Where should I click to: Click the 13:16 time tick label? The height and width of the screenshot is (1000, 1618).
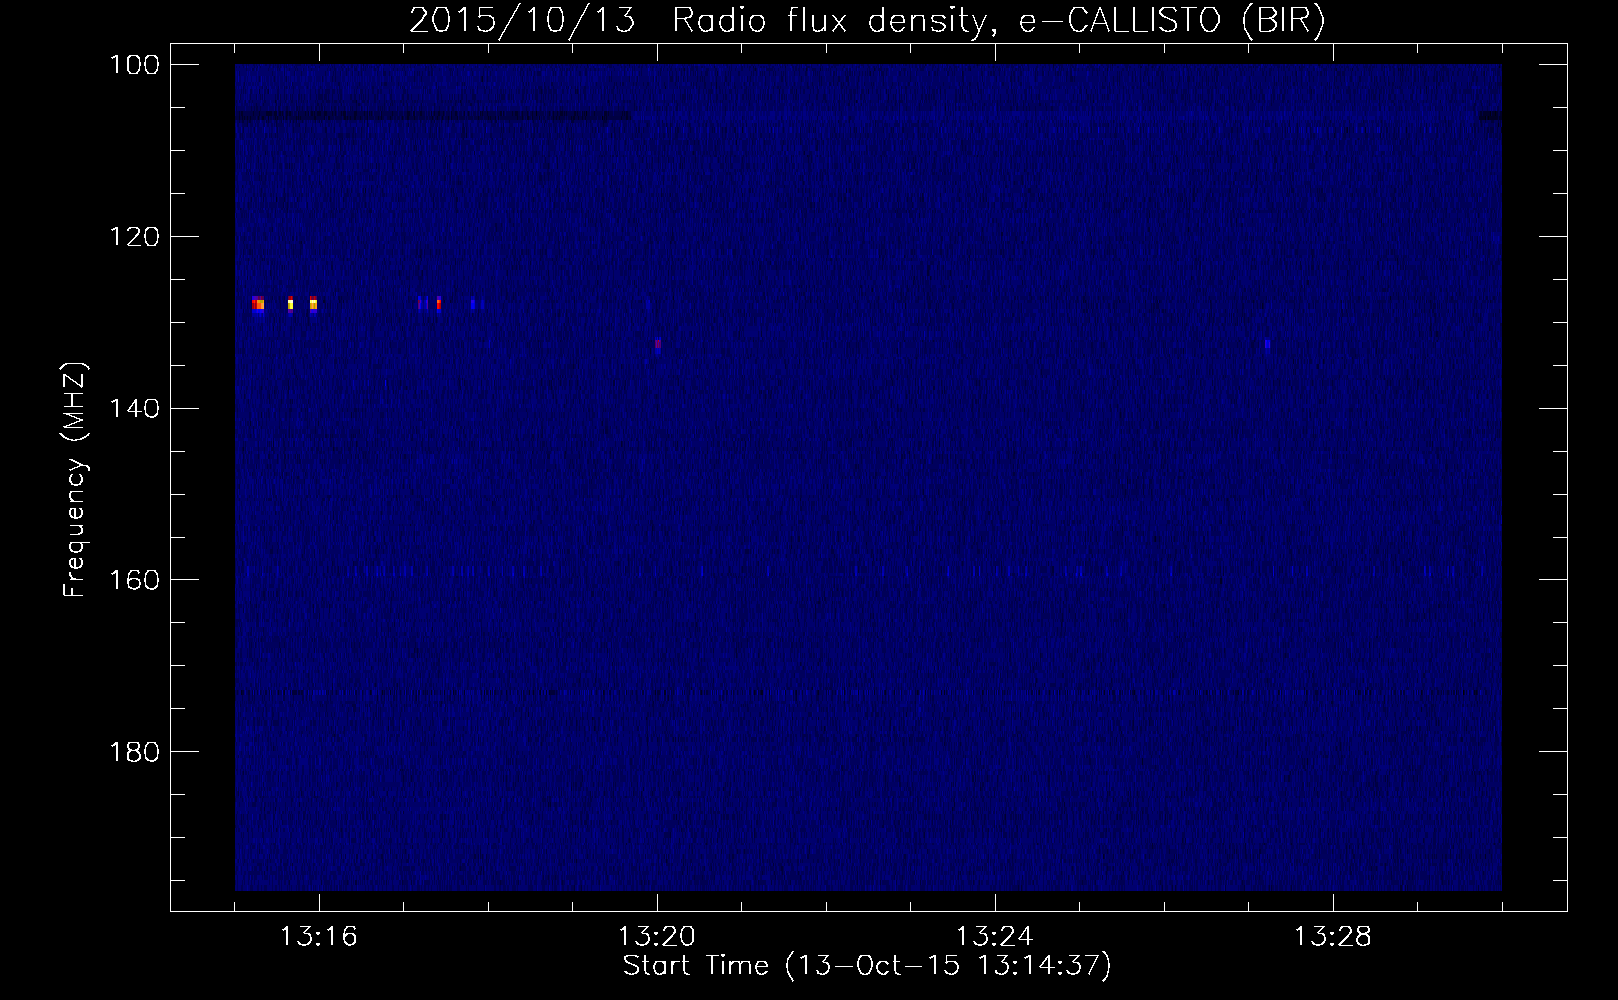point(319,937)
